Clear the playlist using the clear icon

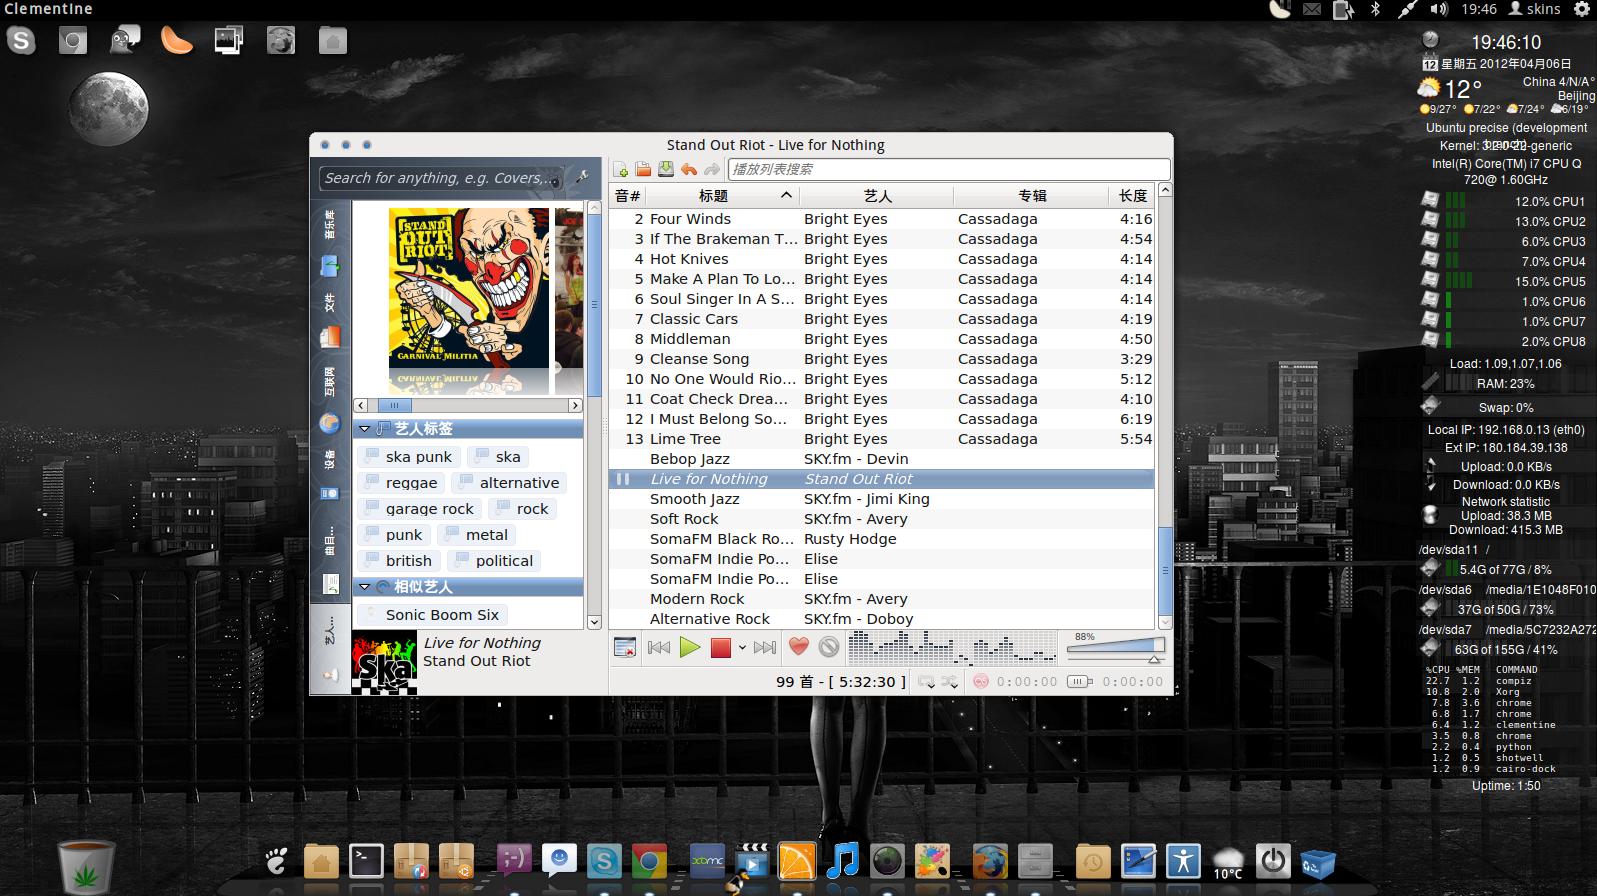(x=625, y=648)
